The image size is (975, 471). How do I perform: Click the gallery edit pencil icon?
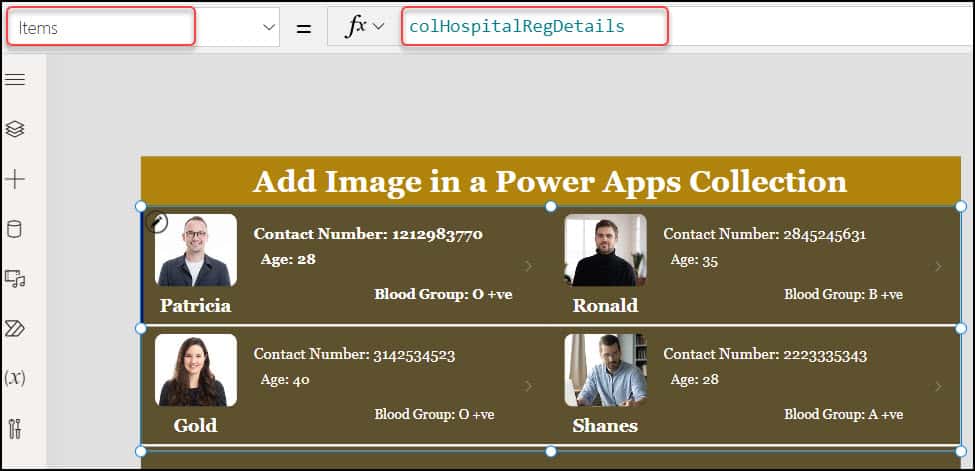pos(157,222)
